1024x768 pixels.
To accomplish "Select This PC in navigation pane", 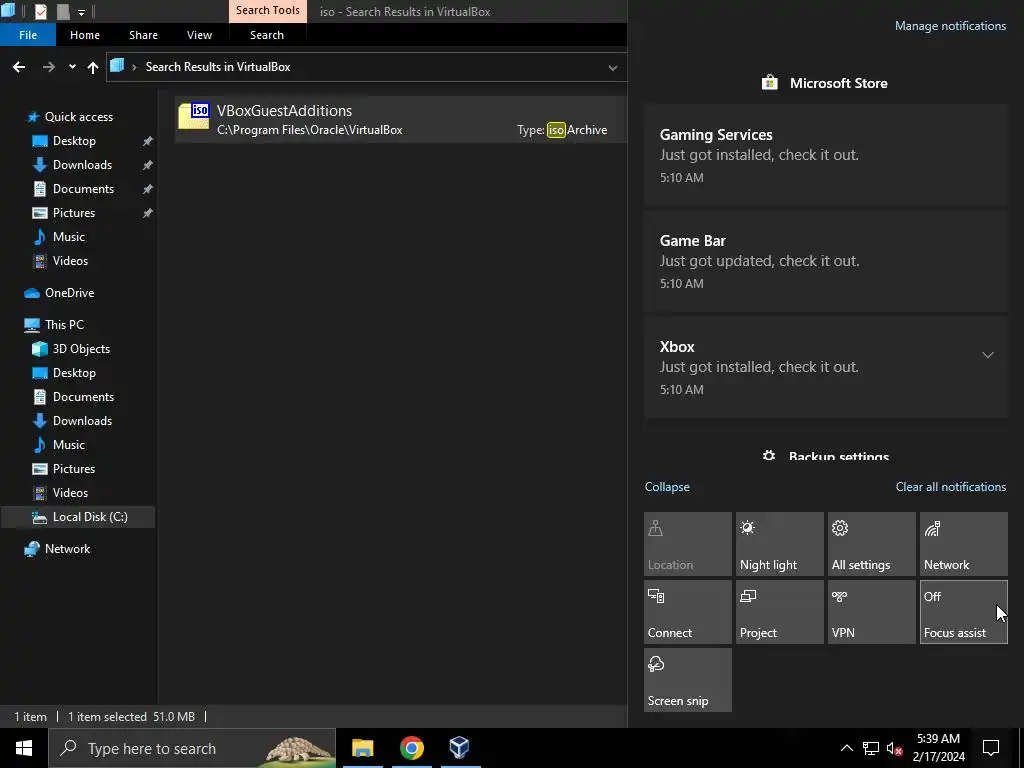I will pyautogui.click(x=64, y=325).
